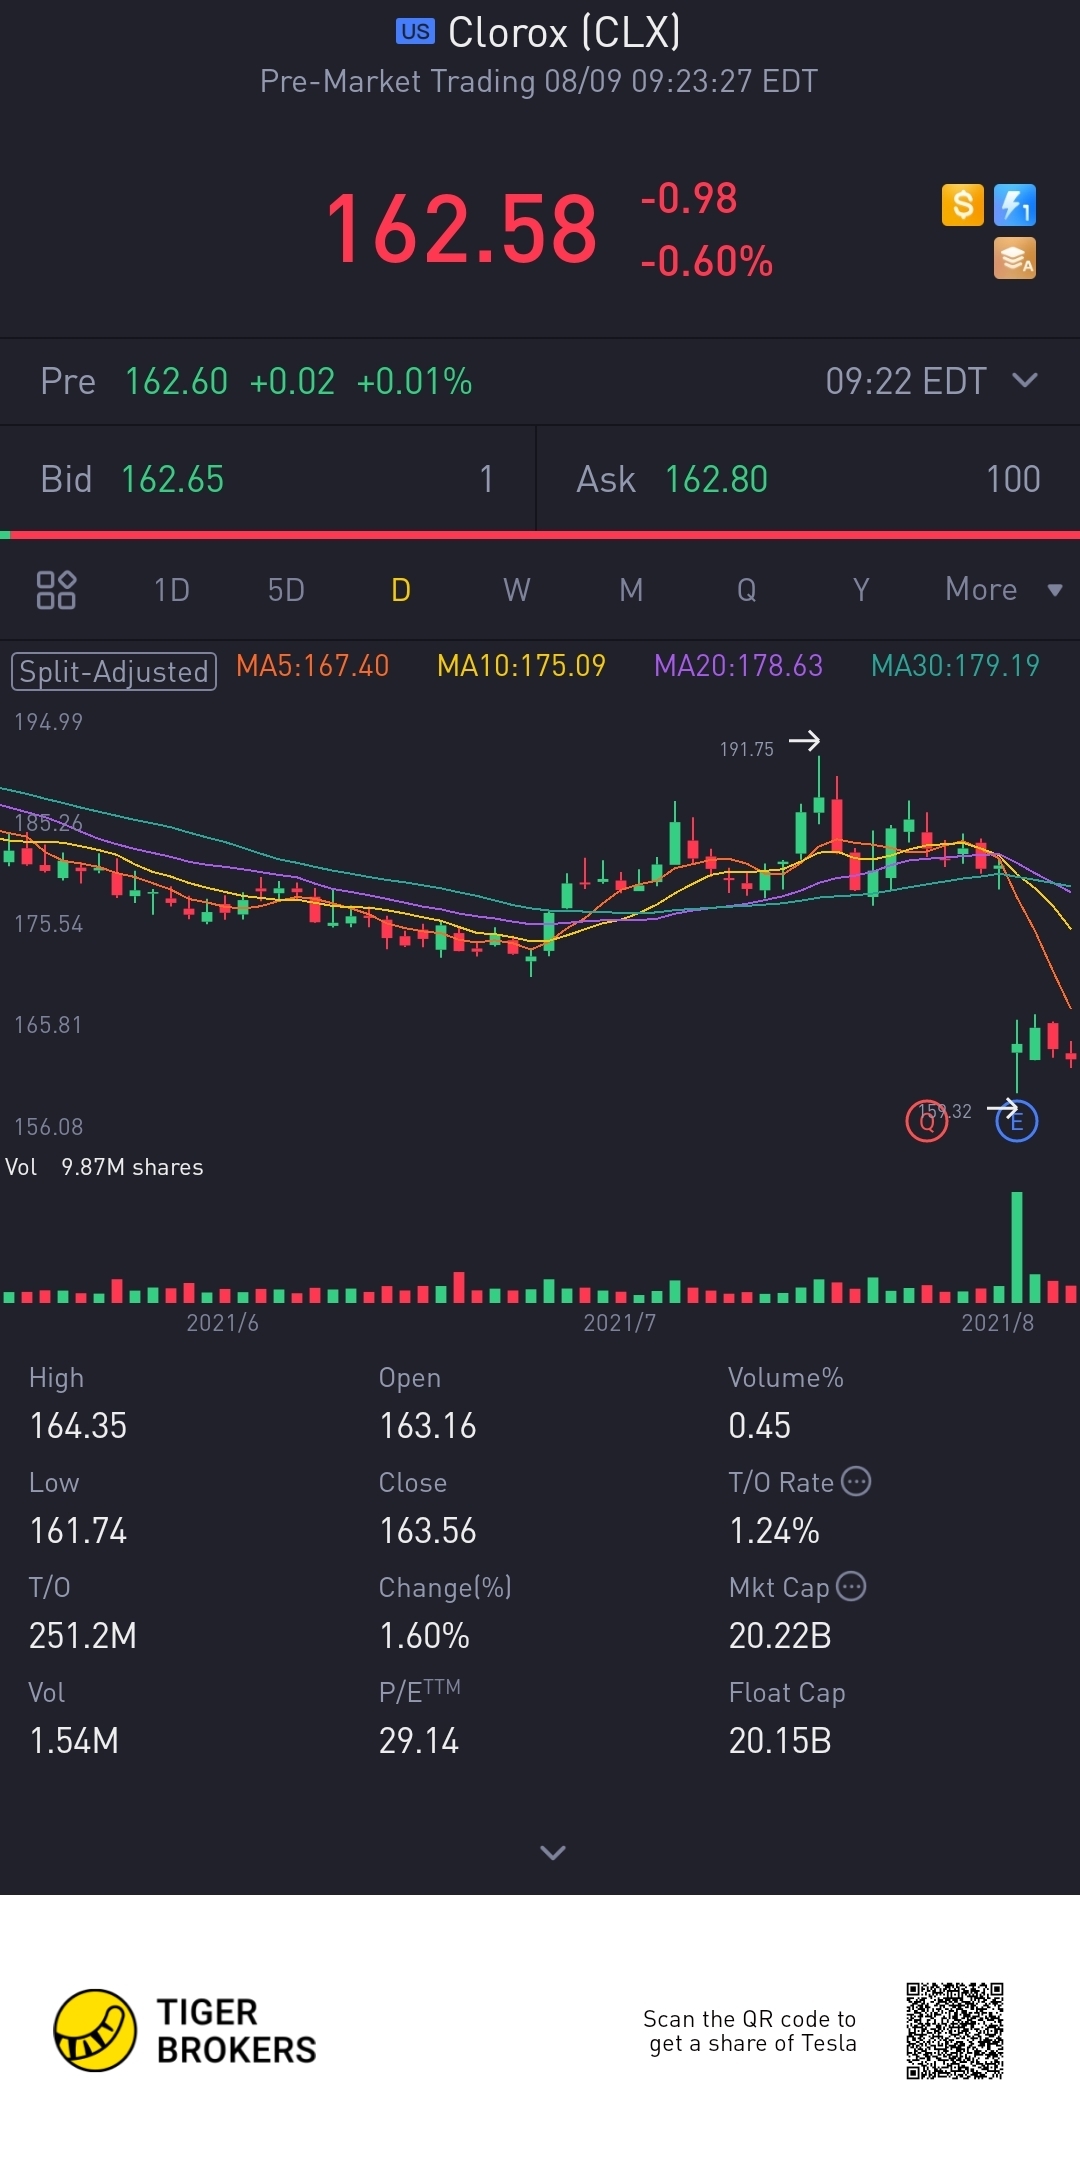
Task: Tap the Close value 163.56
Action: click(x=428, y=1531)
